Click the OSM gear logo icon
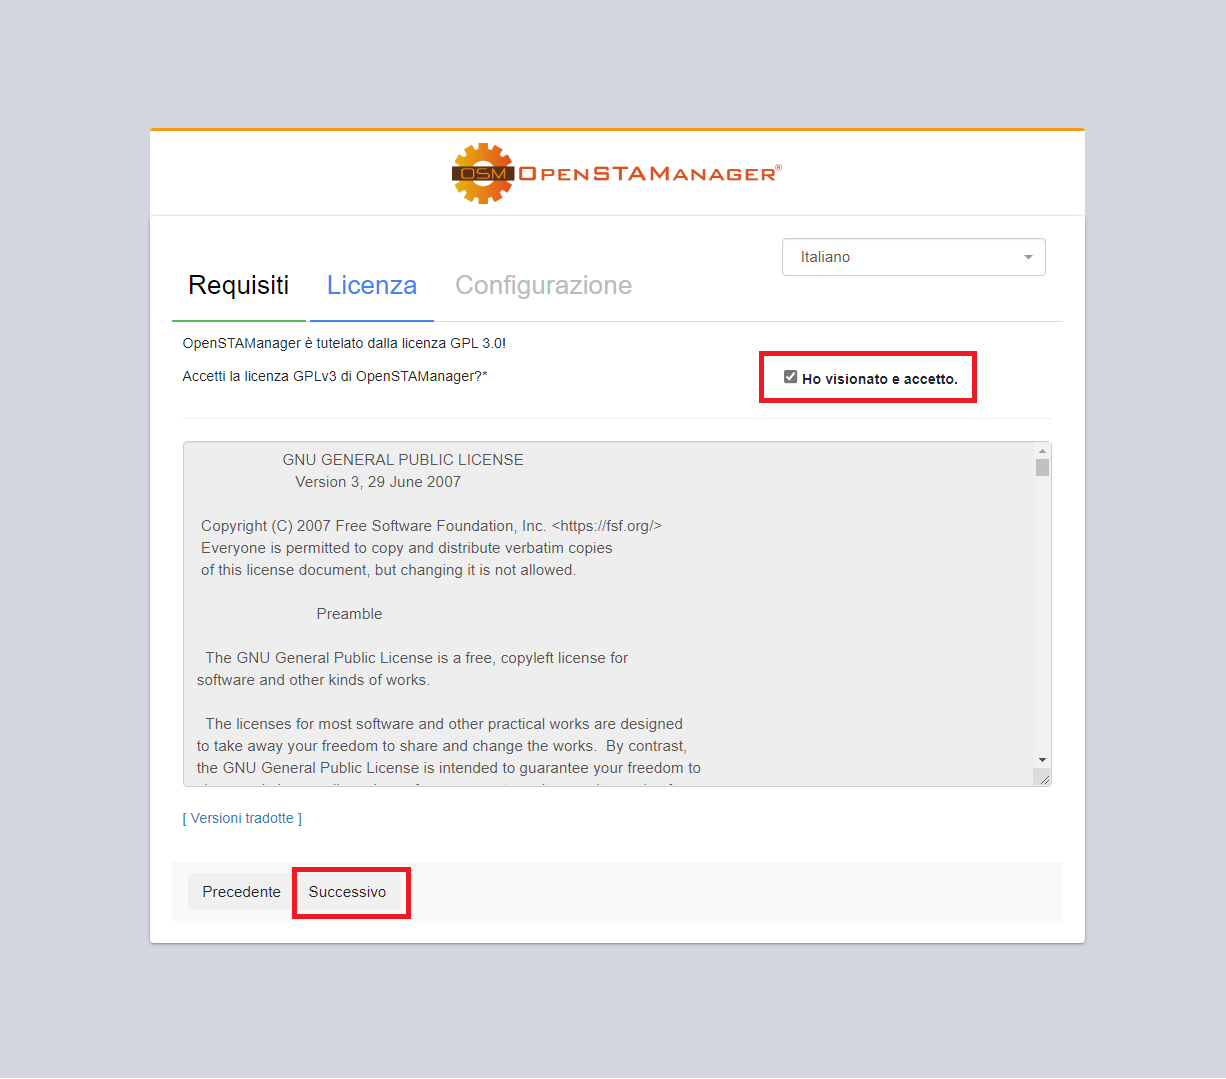The image size is (1226, 1079). 482,174
